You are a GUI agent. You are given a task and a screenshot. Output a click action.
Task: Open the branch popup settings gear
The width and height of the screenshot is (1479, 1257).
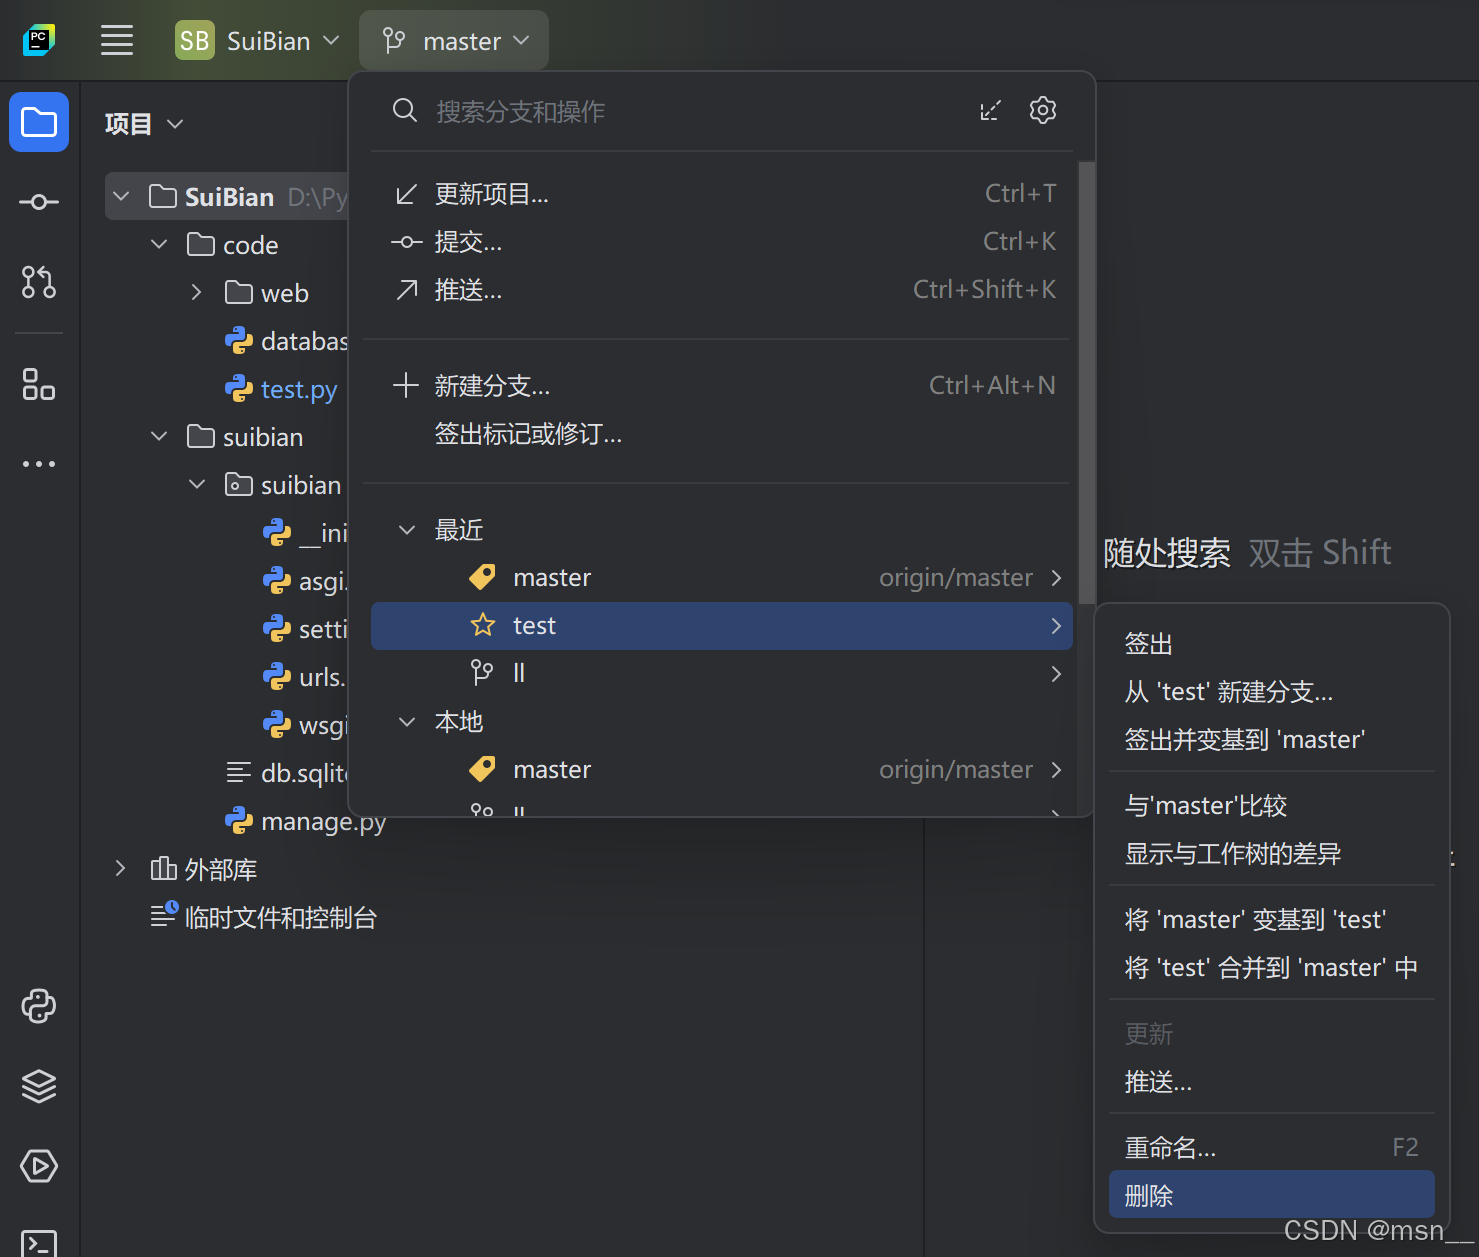tap(1042, 110)
